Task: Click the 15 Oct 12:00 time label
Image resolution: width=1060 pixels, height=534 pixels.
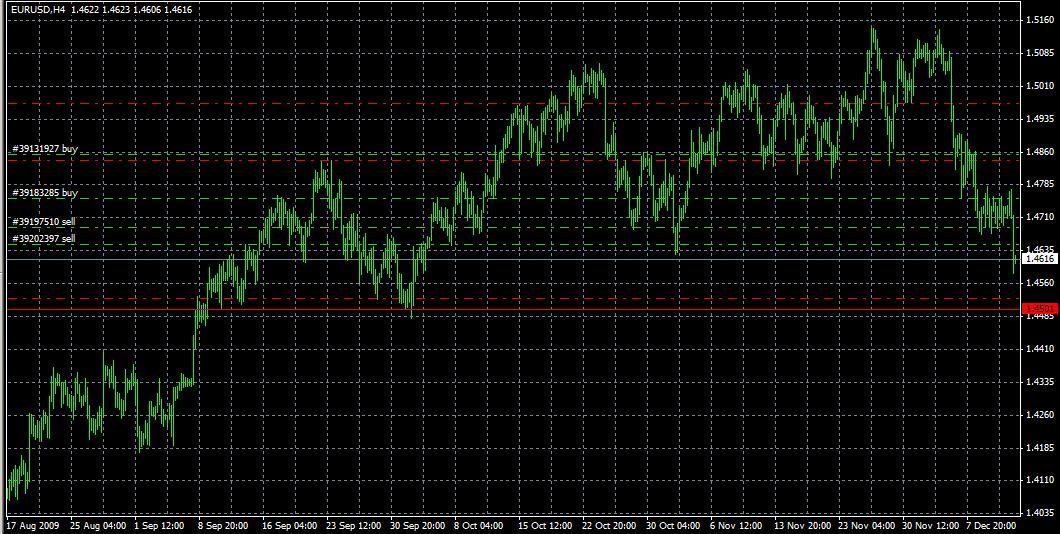Action: (x=545, y=525)
